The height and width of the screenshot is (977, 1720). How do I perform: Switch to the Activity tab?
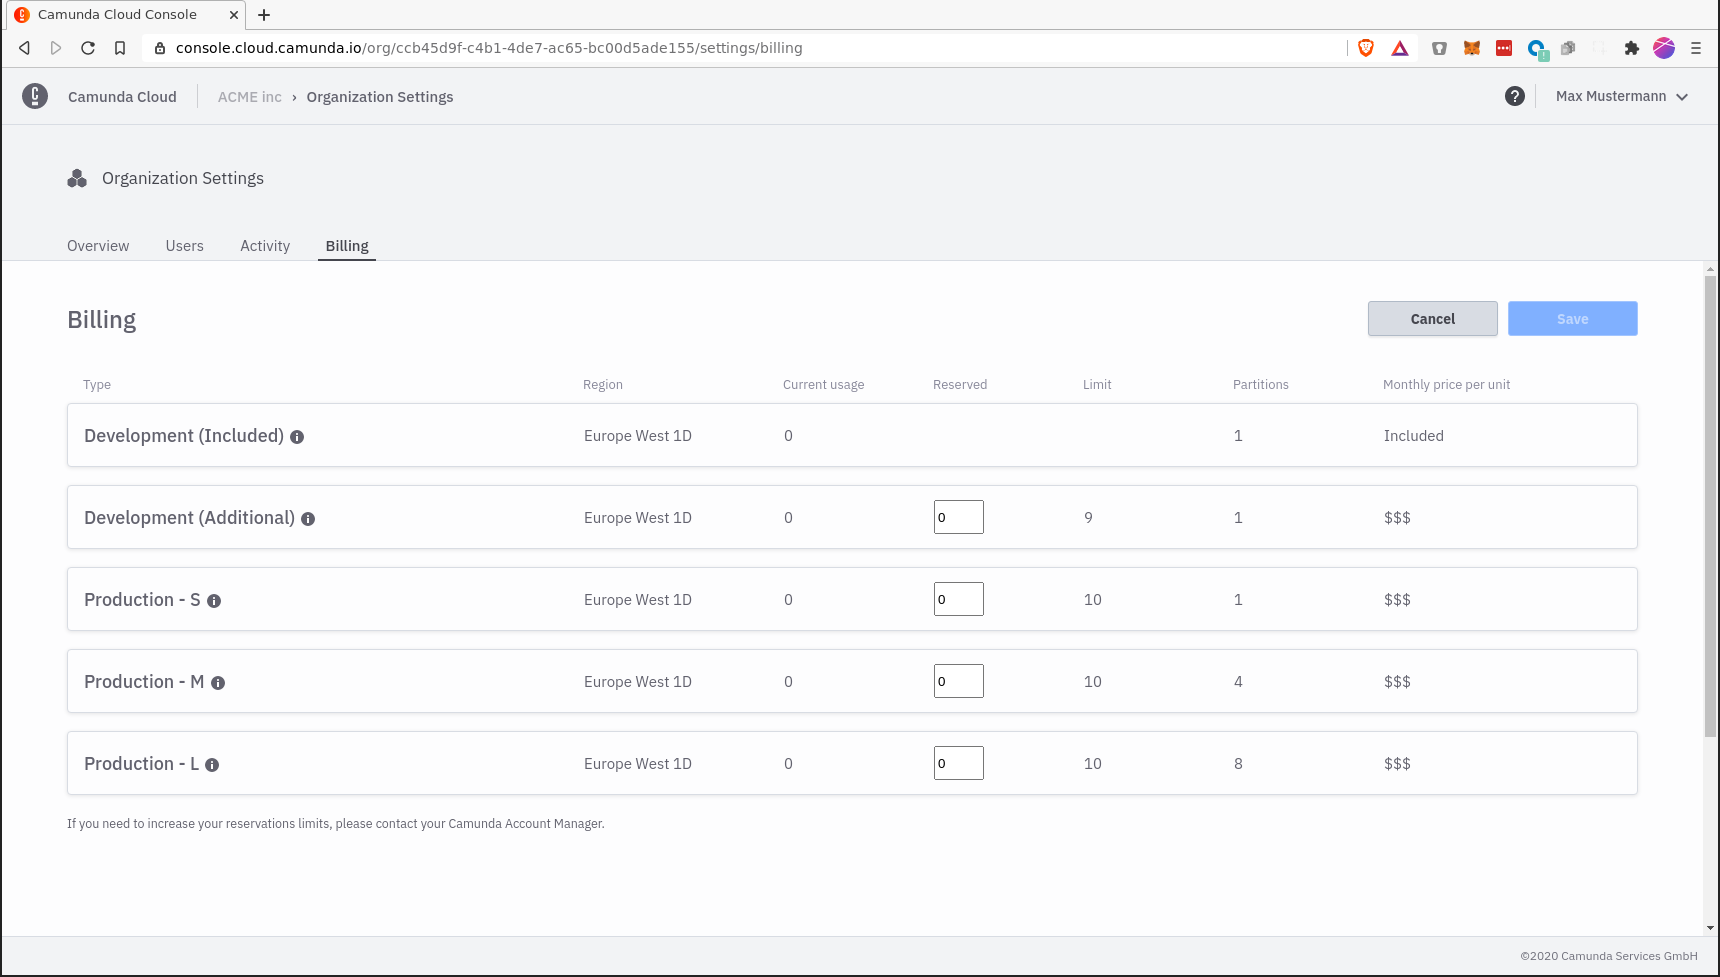(x=265, y=246)
